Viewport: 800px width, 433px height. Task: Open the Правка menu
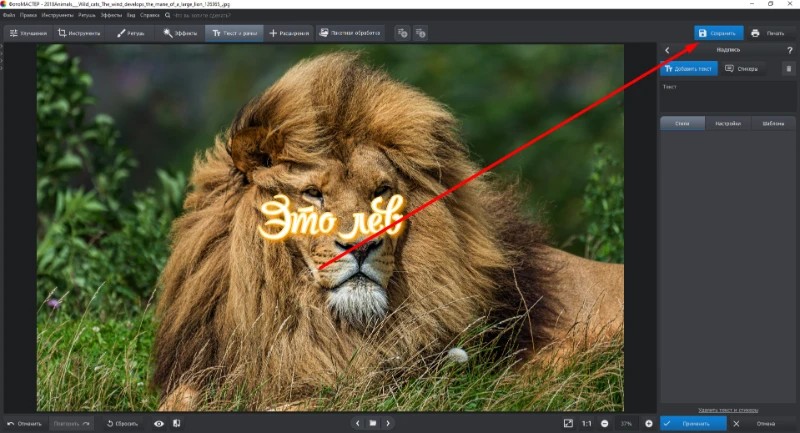pos(28,15)
